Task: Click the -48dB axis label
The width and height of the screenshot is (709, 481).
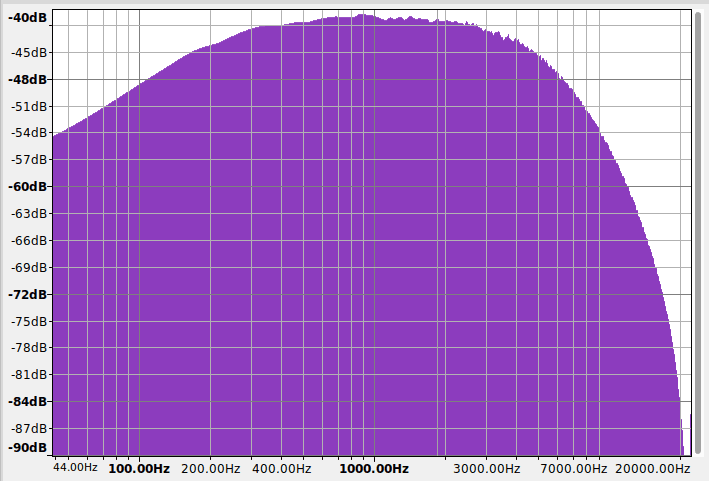Action: (28, 80)
